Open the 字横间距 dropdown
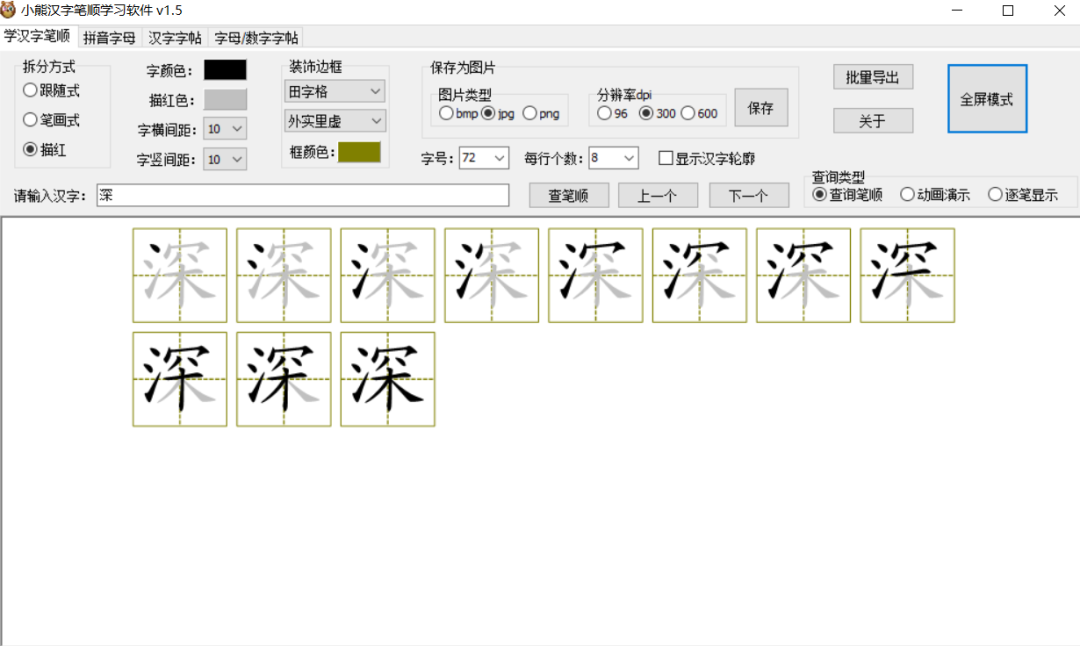Image resolution: width=1080 pixels, height=646 pixels. coord(225,129)
